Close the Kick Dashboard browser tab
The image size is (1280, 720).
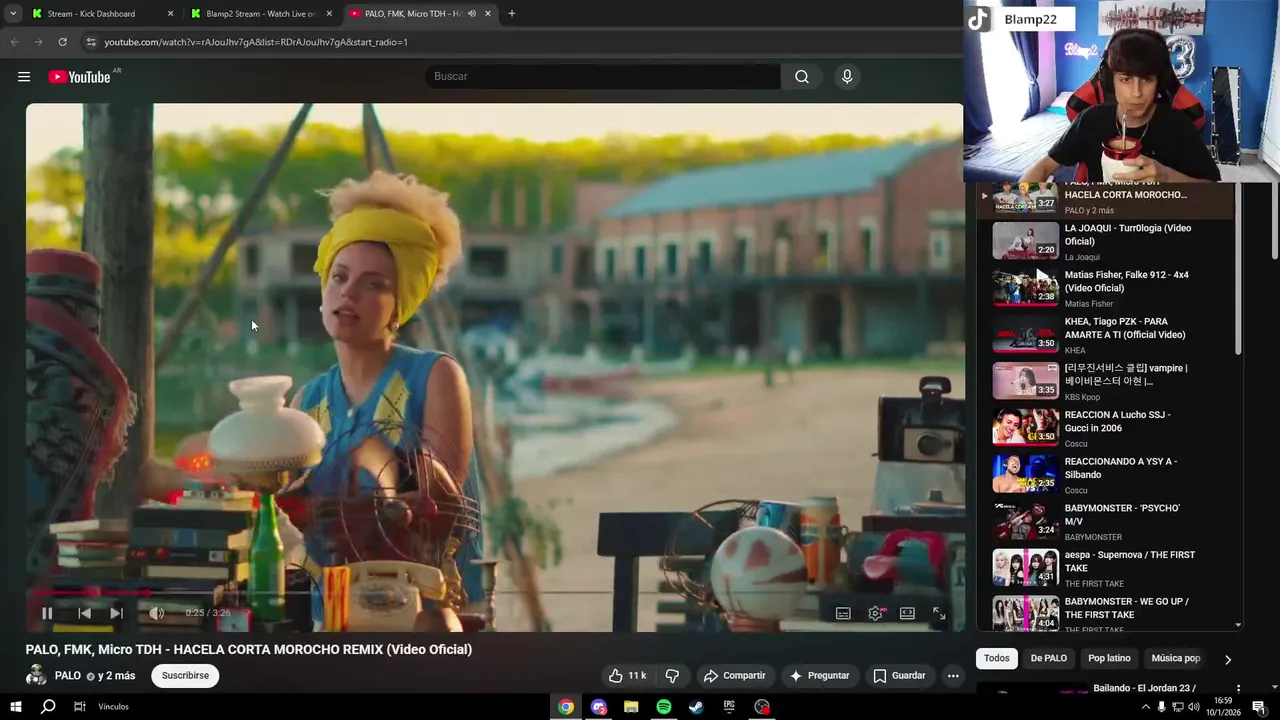pos(170,14)
